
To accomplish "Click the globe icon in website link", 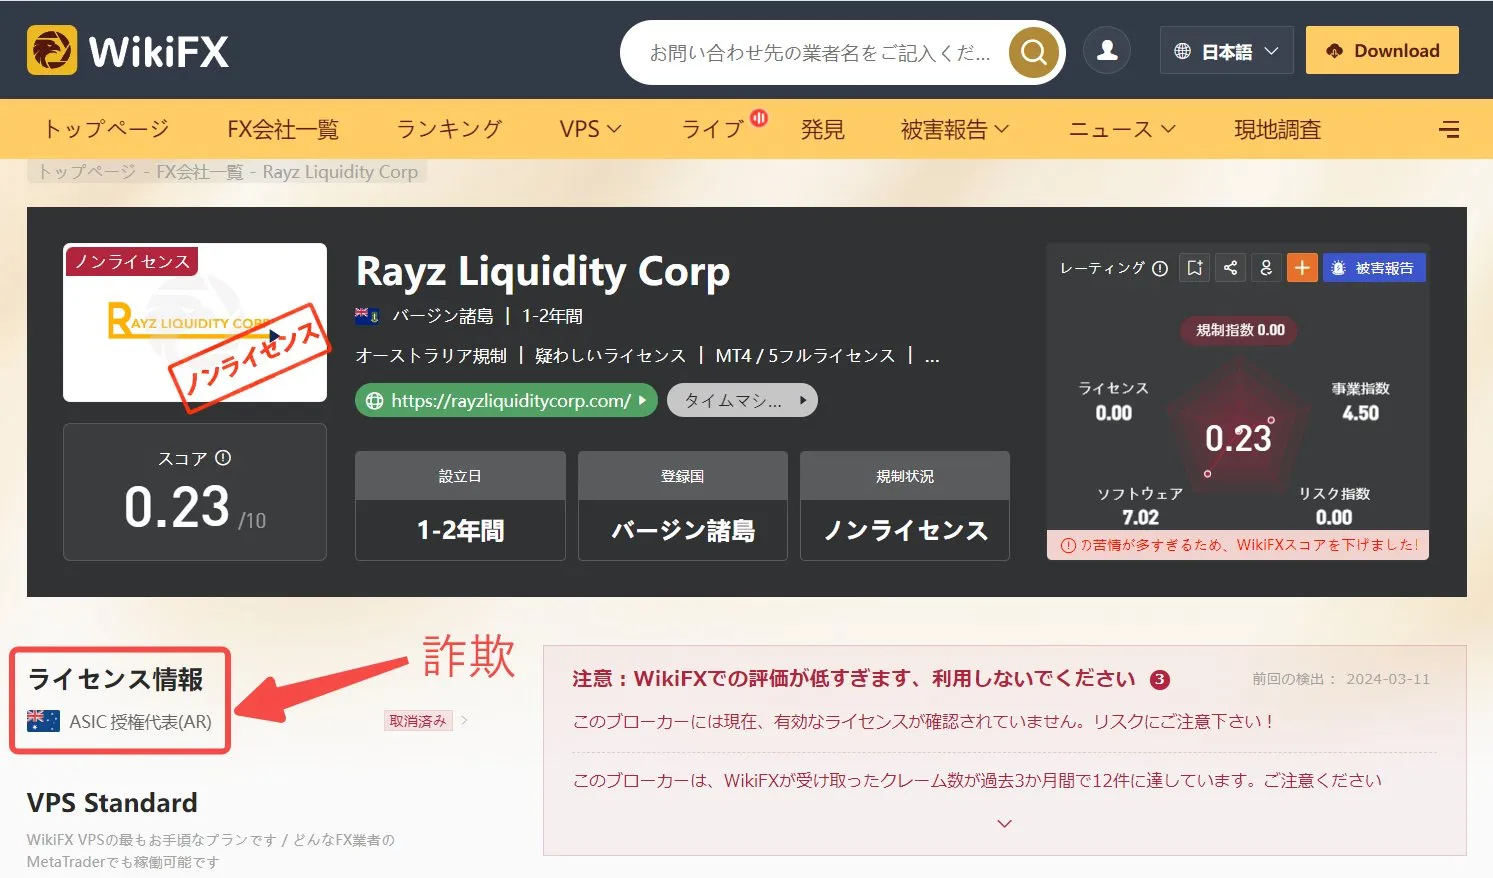I will [375, 401].
